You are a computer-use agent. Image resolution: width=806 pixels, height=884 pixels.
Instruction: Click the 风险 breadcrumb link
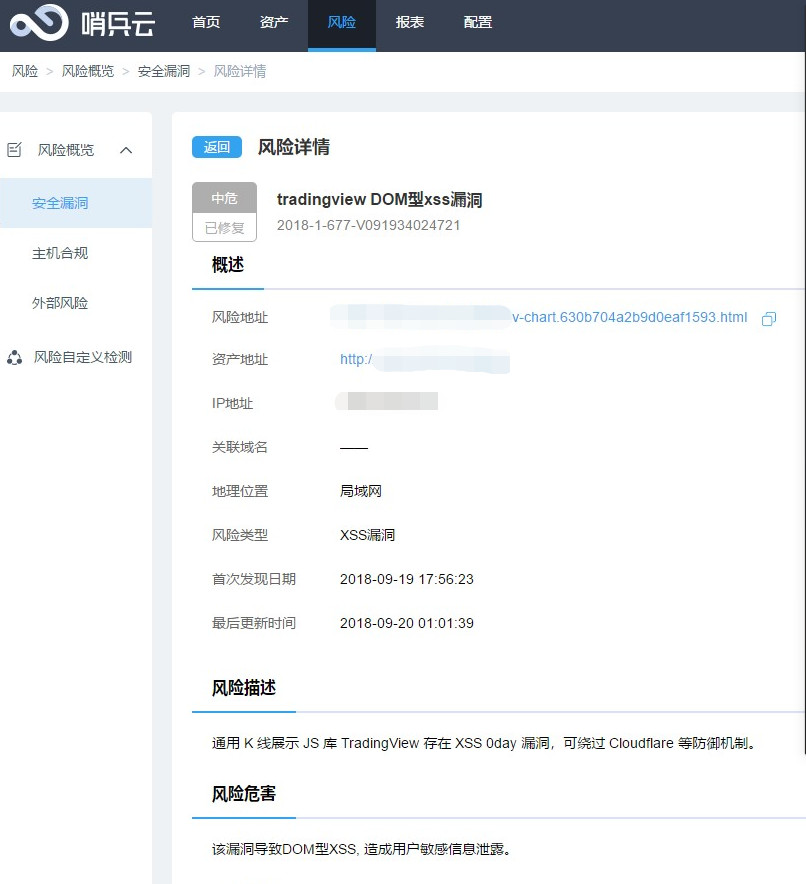pos(25,71)
